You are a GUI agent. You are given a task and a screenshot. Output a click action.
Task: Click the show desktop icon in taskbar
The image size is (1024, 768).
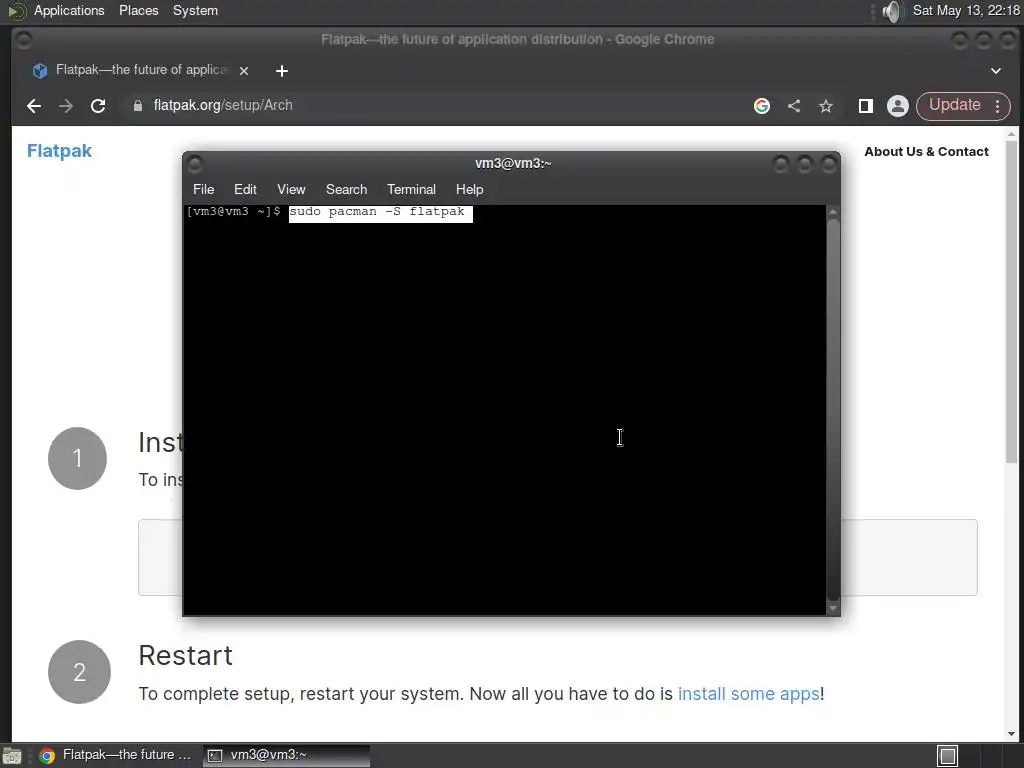[x=12, y=756]
